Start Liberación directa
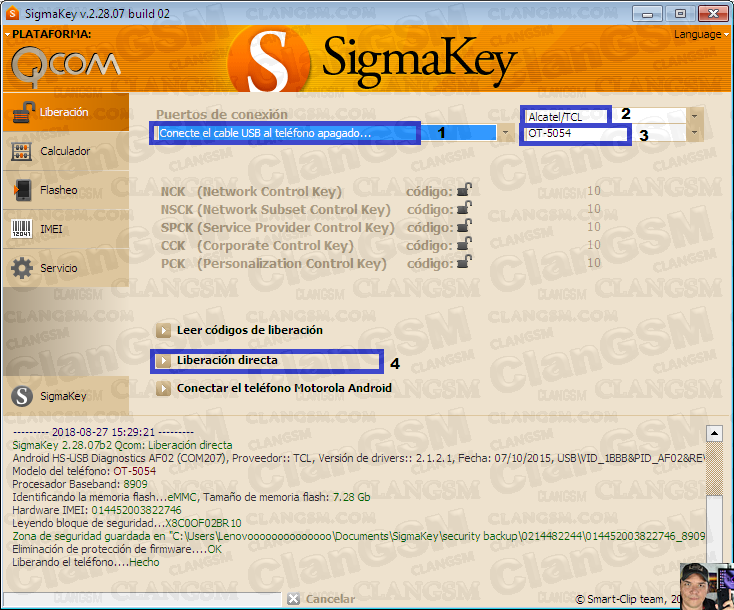734x610 pixels. click(227, 360)
